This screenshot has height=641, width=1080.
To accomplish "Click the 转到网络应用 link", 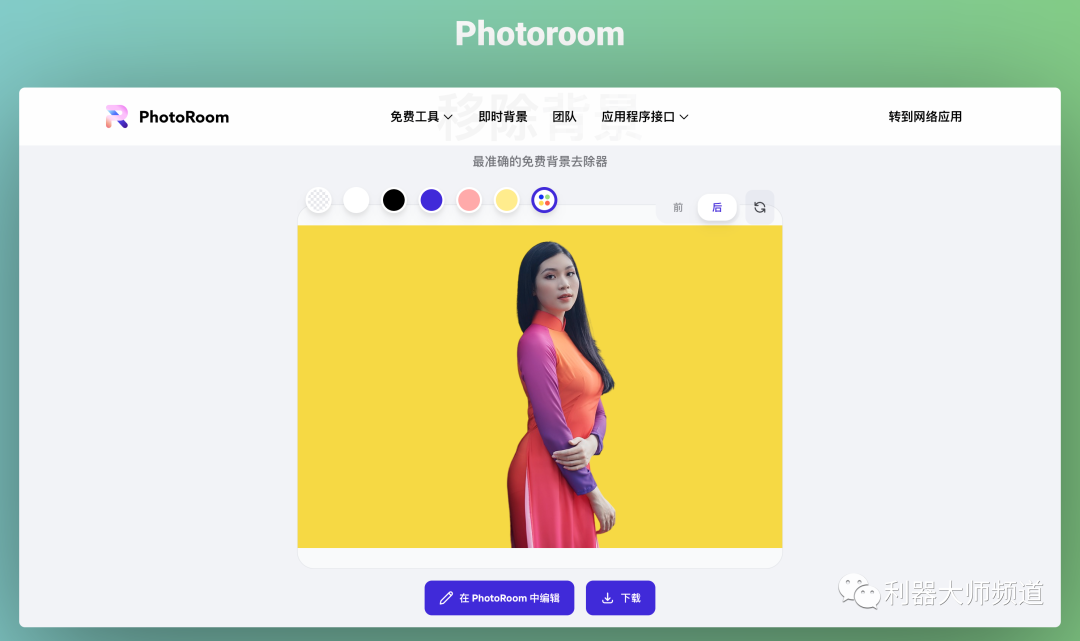I will [924, 116].
